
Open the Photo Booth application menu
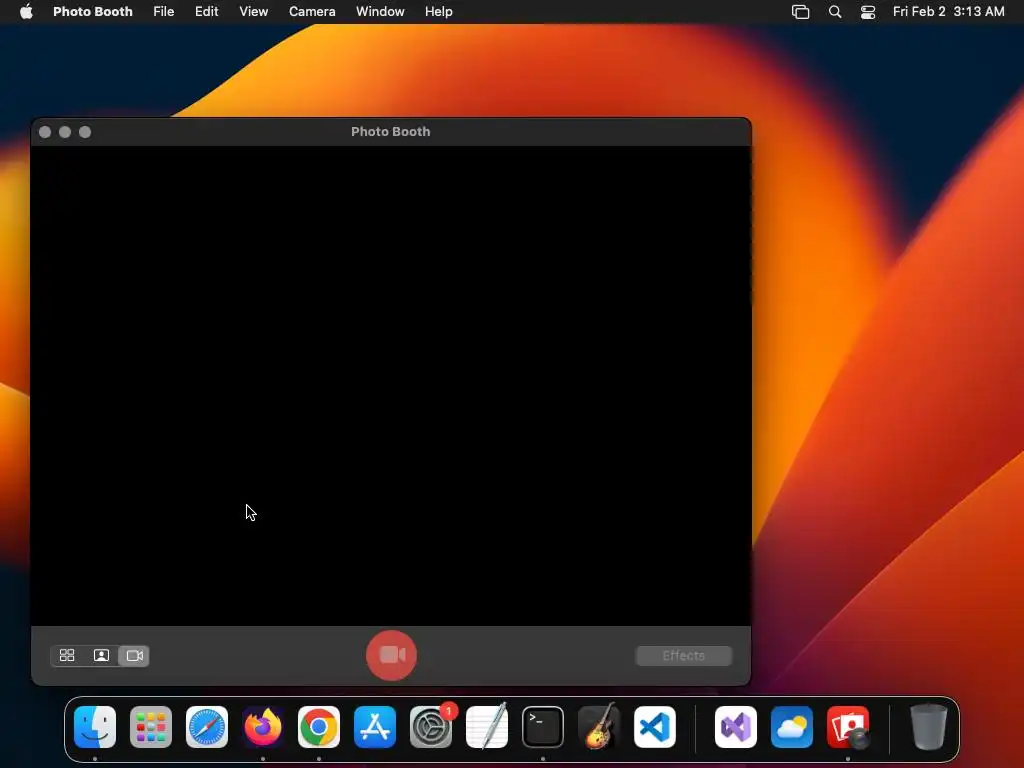(x=93, y=12)
